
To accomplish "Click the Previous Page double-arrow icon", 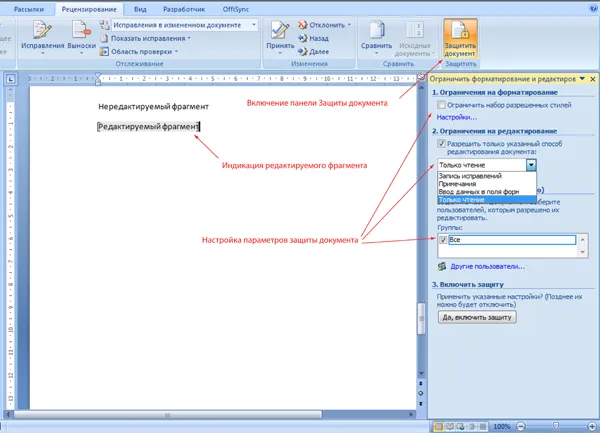I will (x=421, y=383).
